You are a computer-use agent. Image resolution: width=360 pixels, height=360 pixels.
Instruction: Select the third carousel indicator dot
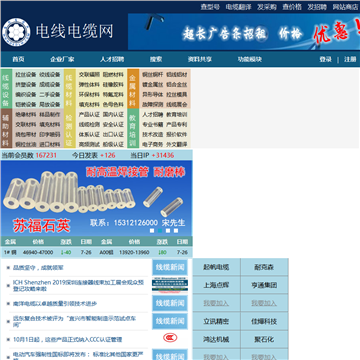(168, 230)
